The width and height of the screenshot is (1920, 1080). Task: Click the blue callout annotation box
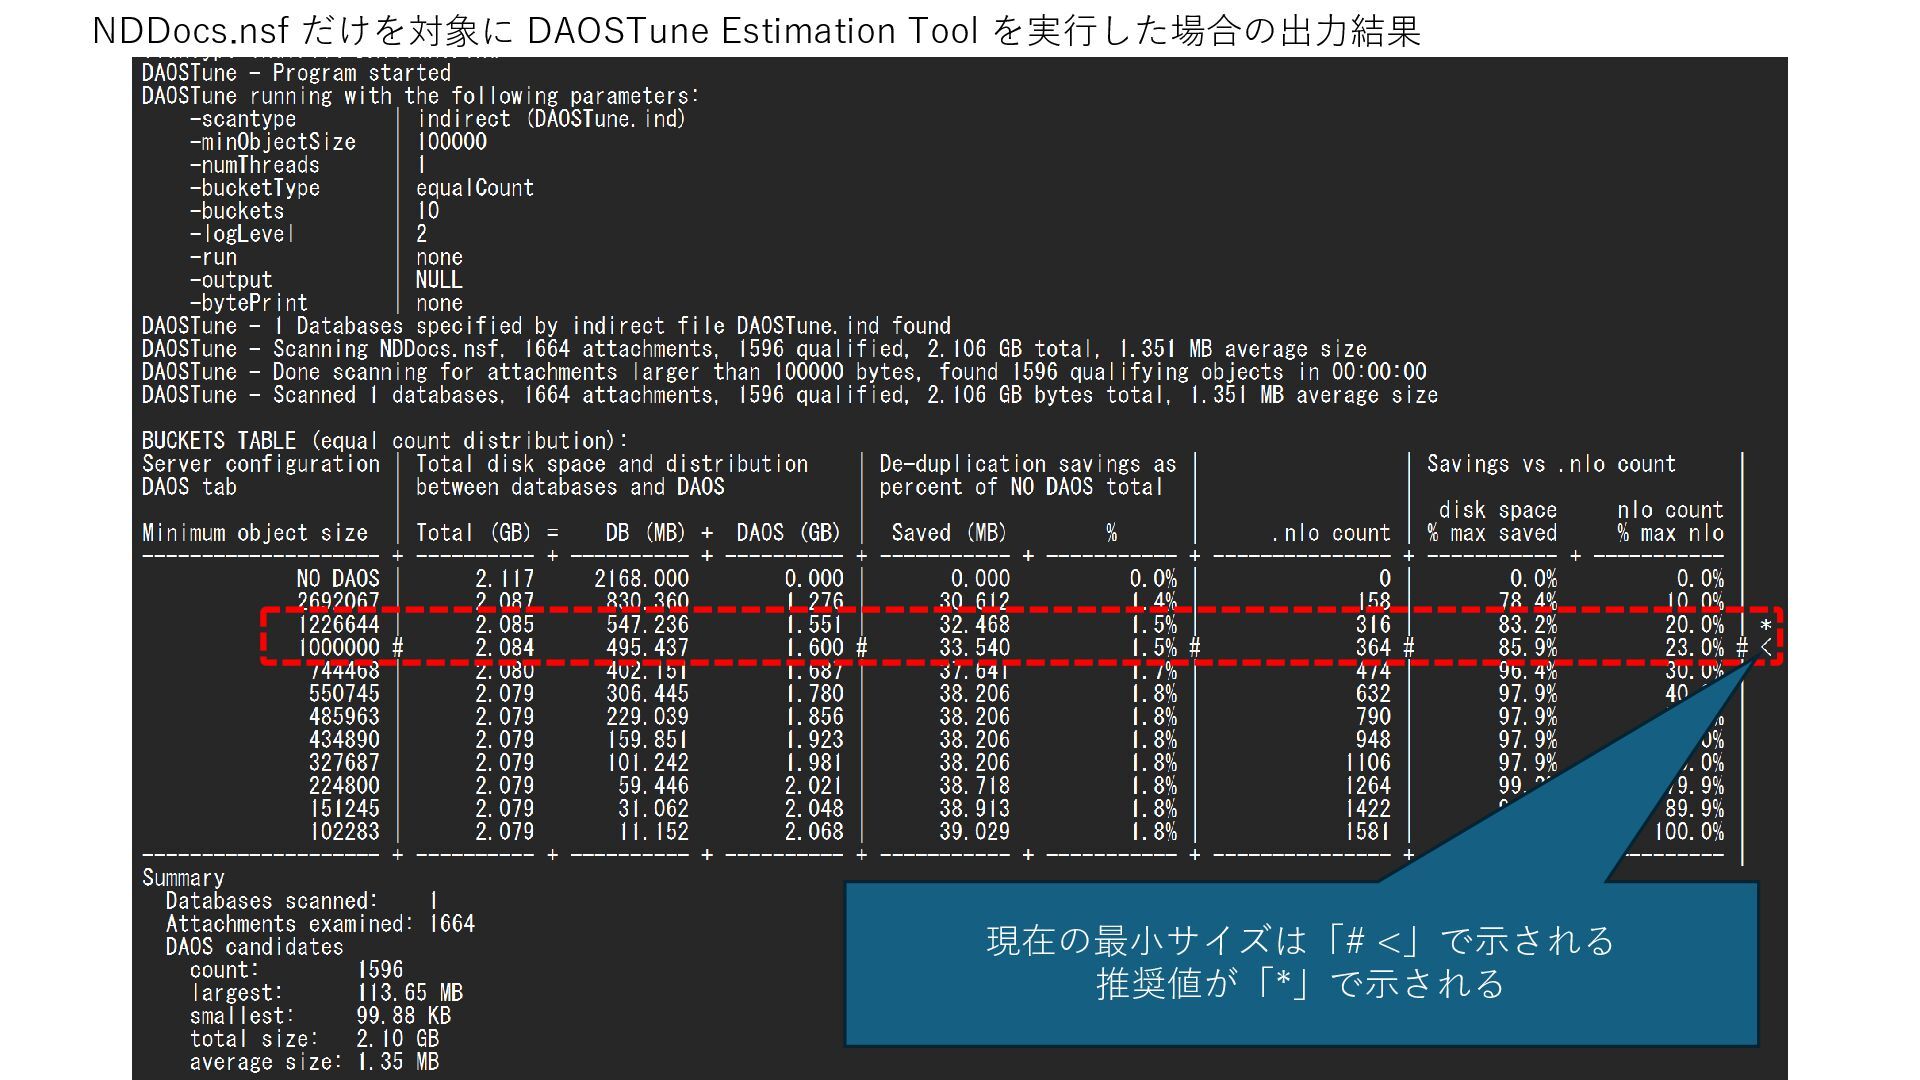(1300, 963)
